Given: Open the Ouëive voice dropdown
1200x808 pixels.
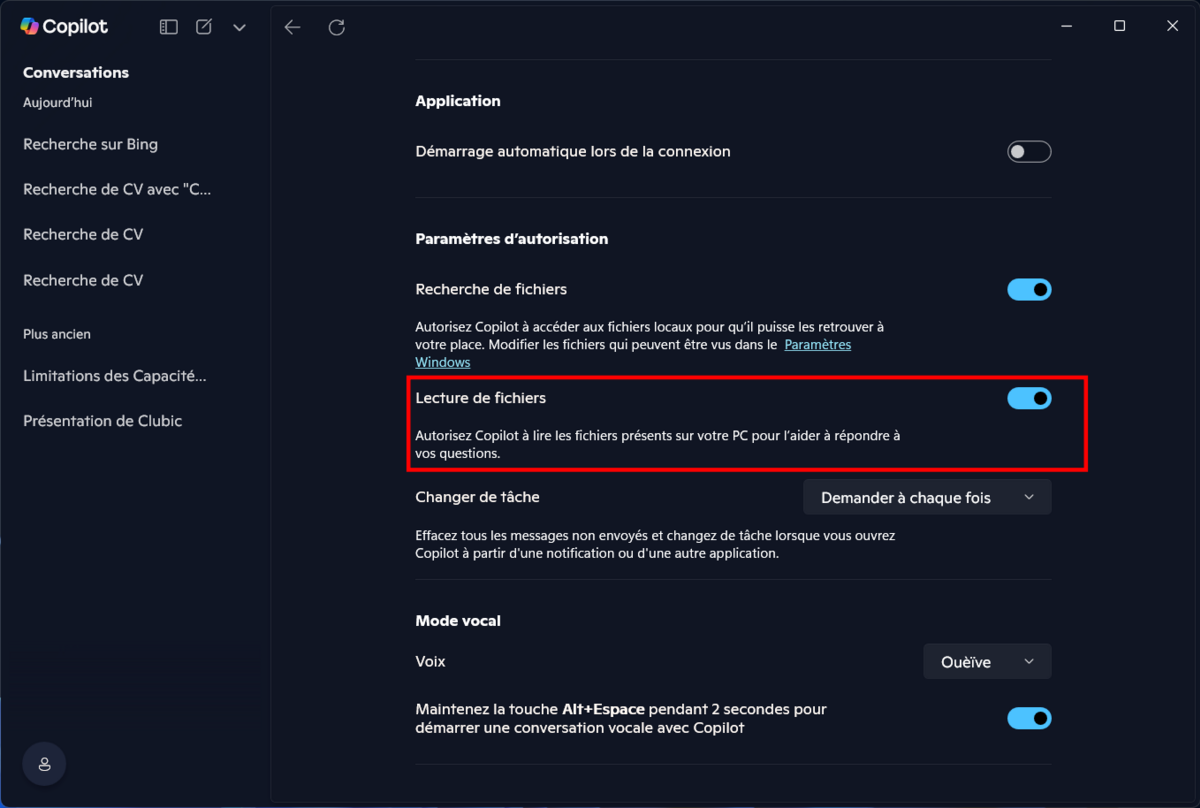Looking at the screenshot, I should (x=987, y=661).
